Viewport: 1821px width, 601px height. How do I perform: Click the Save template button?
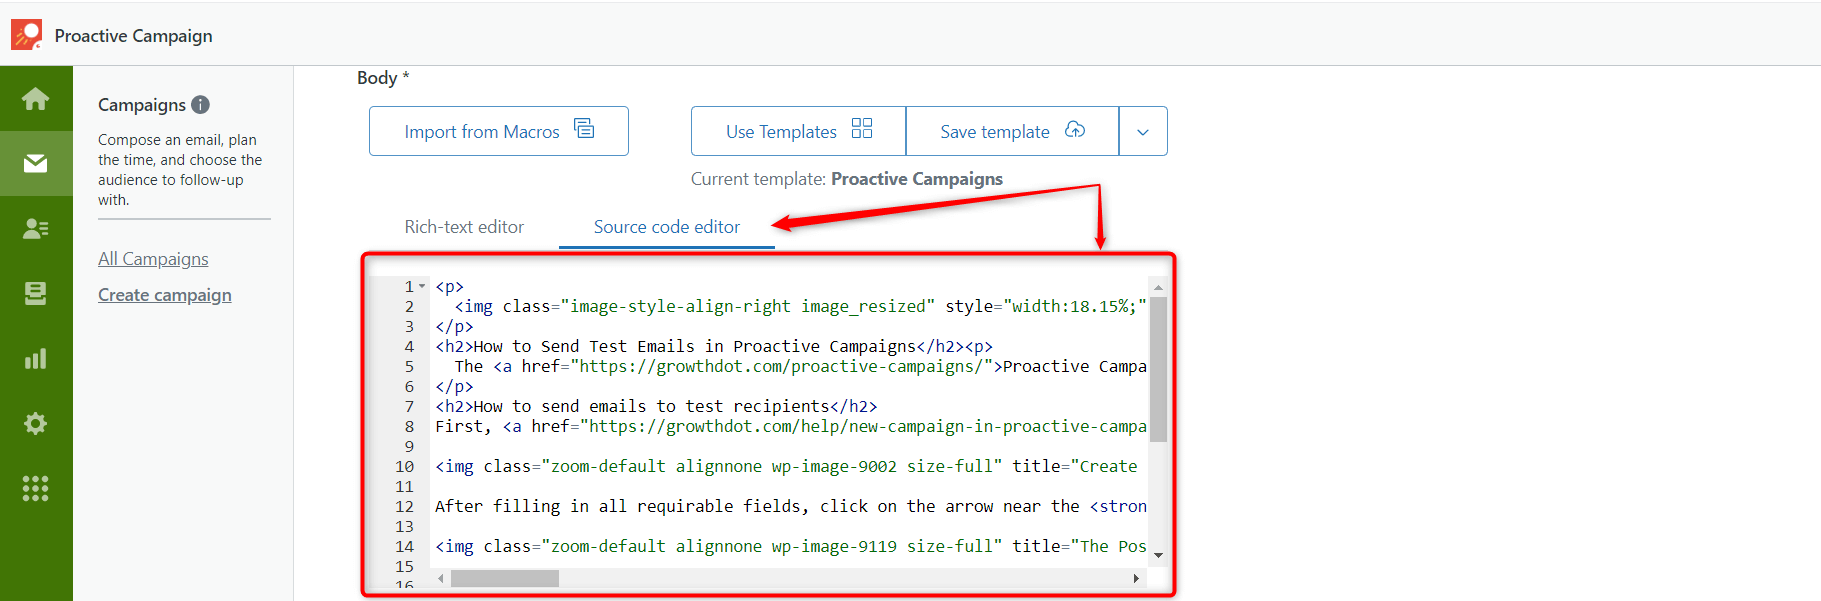click(x=1012, y=131)
